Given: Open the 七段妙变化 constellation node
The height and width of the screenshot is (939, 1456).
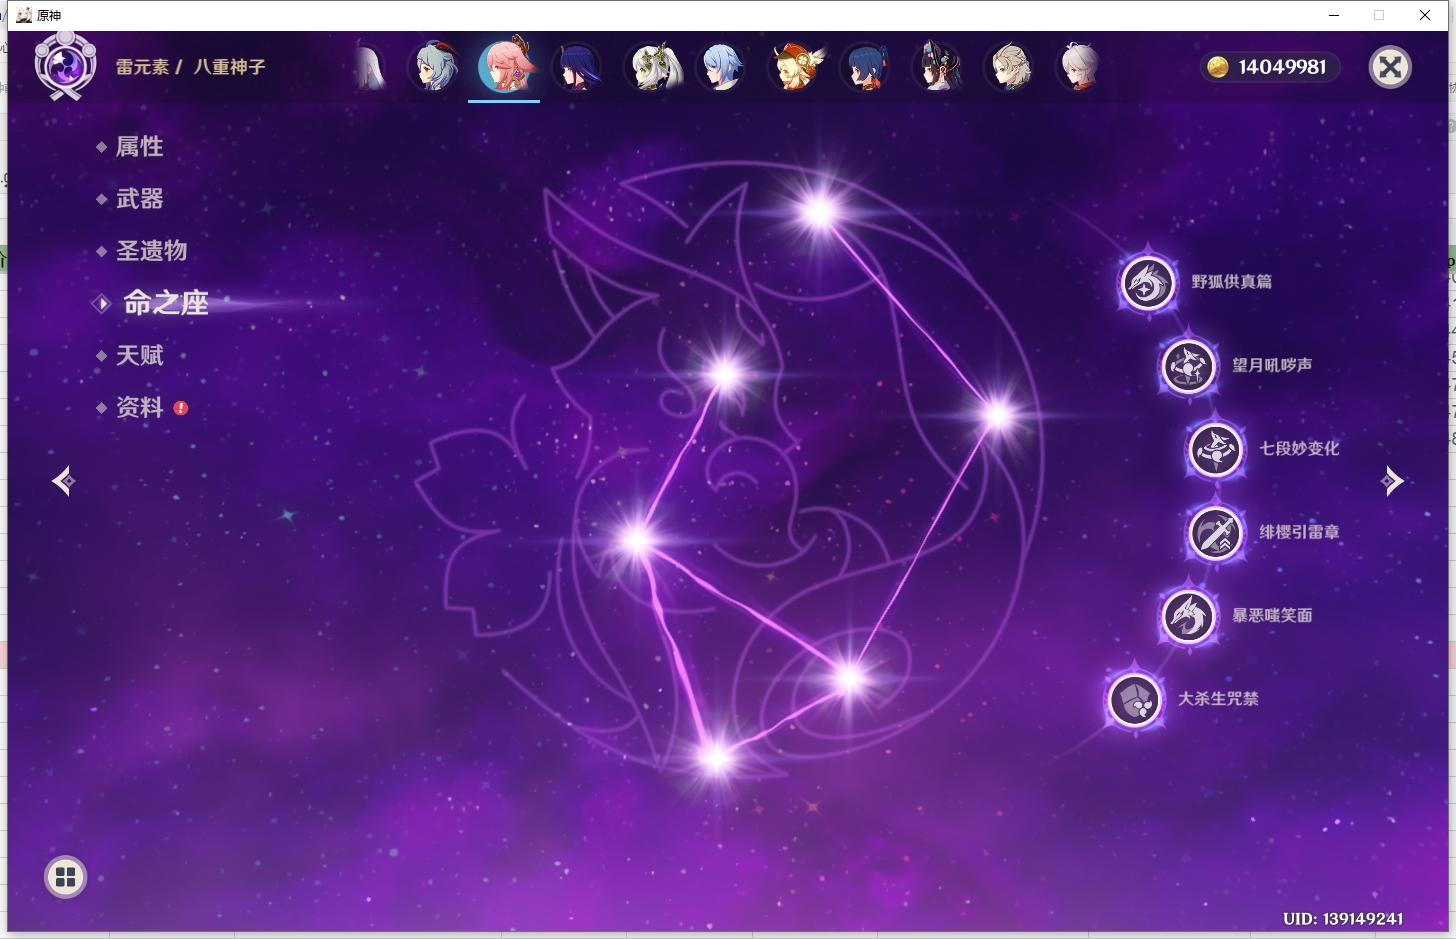Looking at the screenshot, I should point(1216,450).
